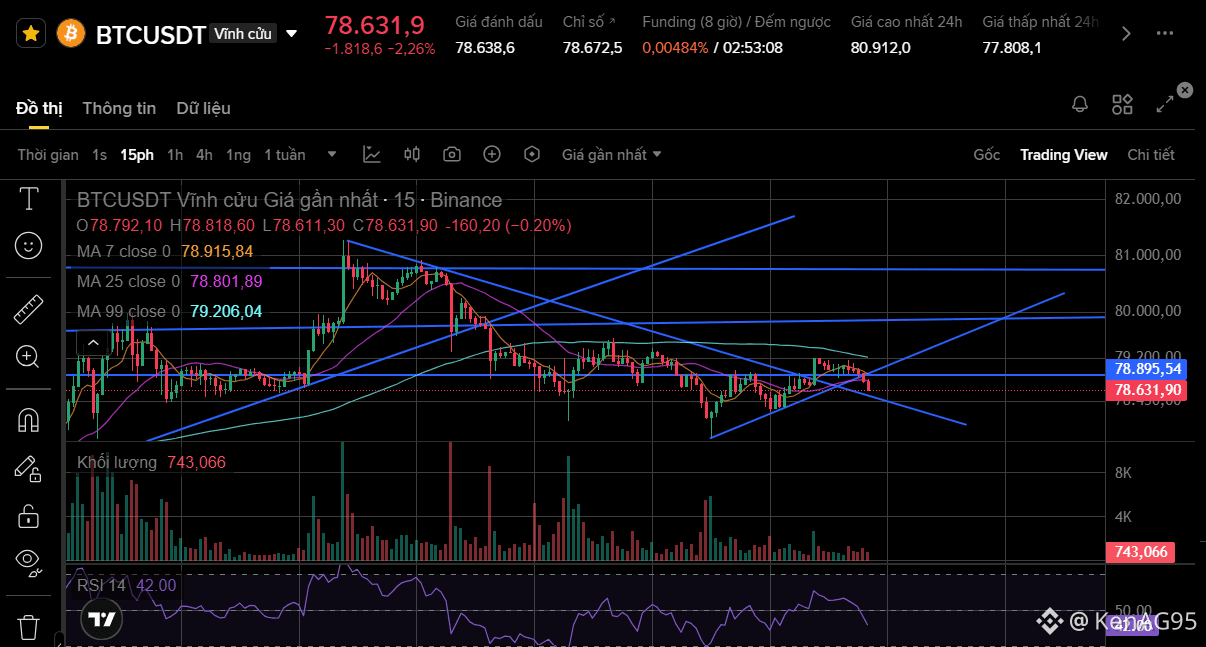Open candlestick chart style icon

pos(412,154)
